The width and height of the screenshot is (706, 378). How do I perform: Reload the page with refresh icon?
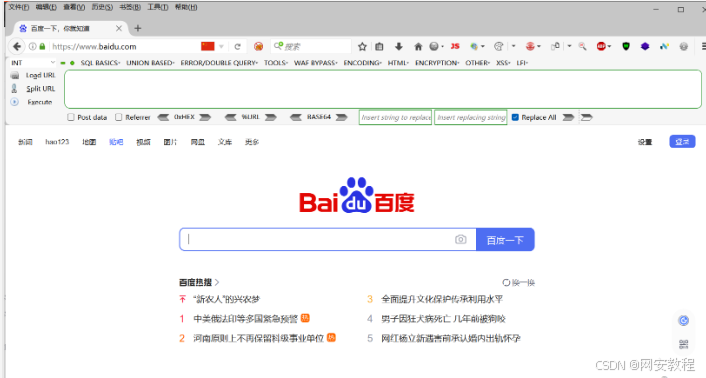pos(237,46)
